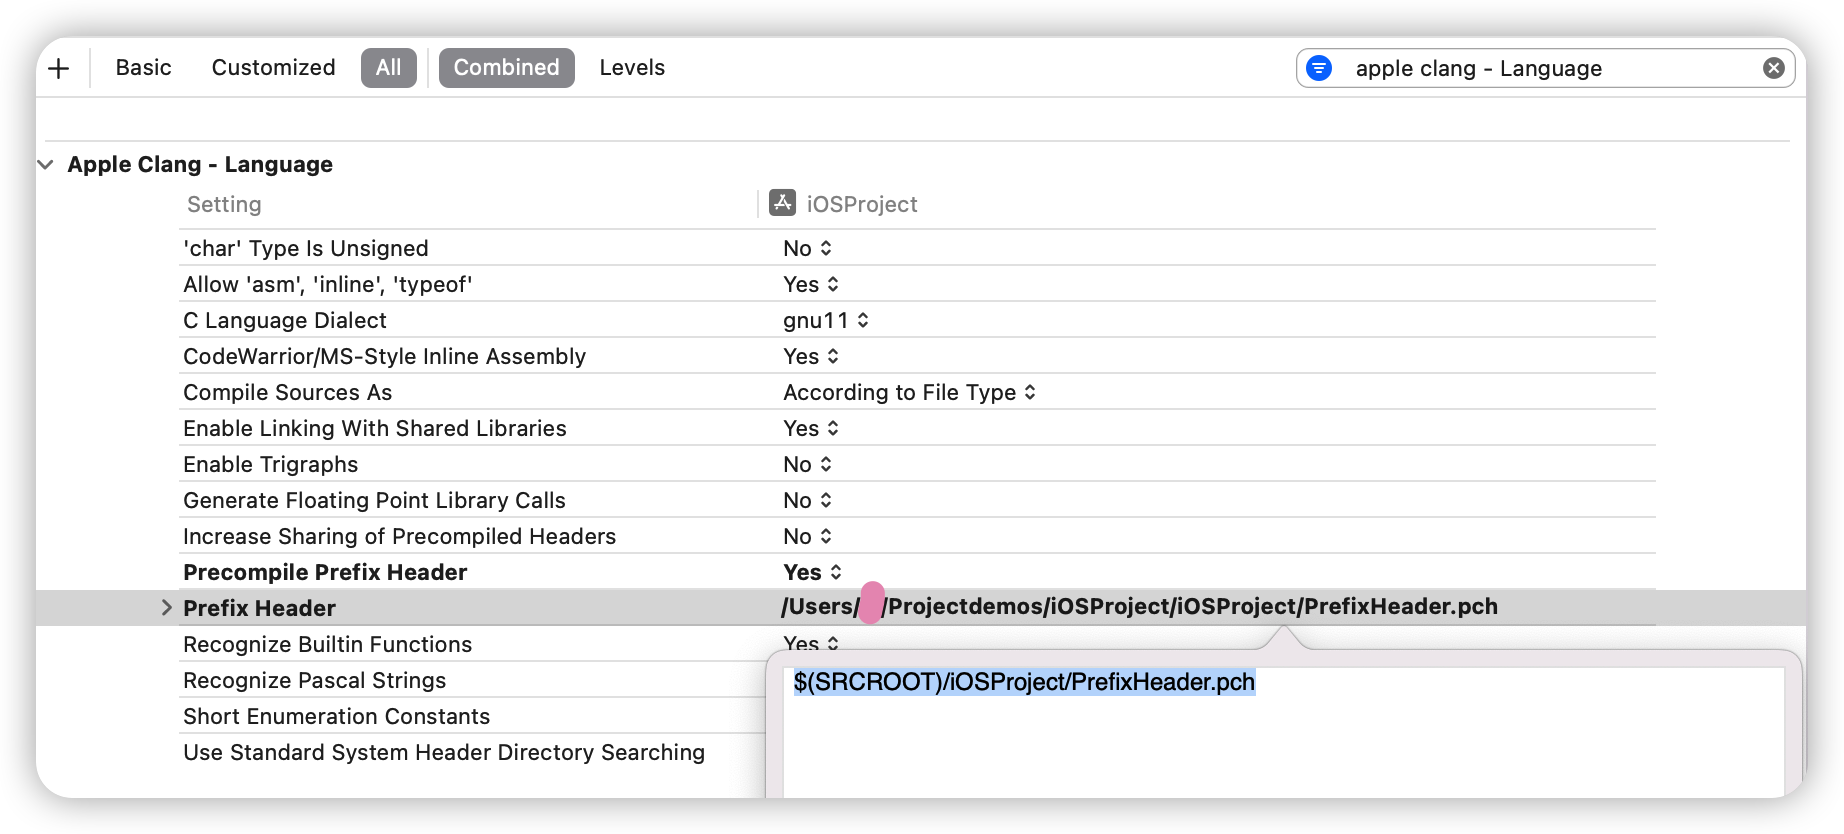The width and height of the screenshot is (1844, 834).
Task: Click the All settings filter button
Action: pos(388,67)
